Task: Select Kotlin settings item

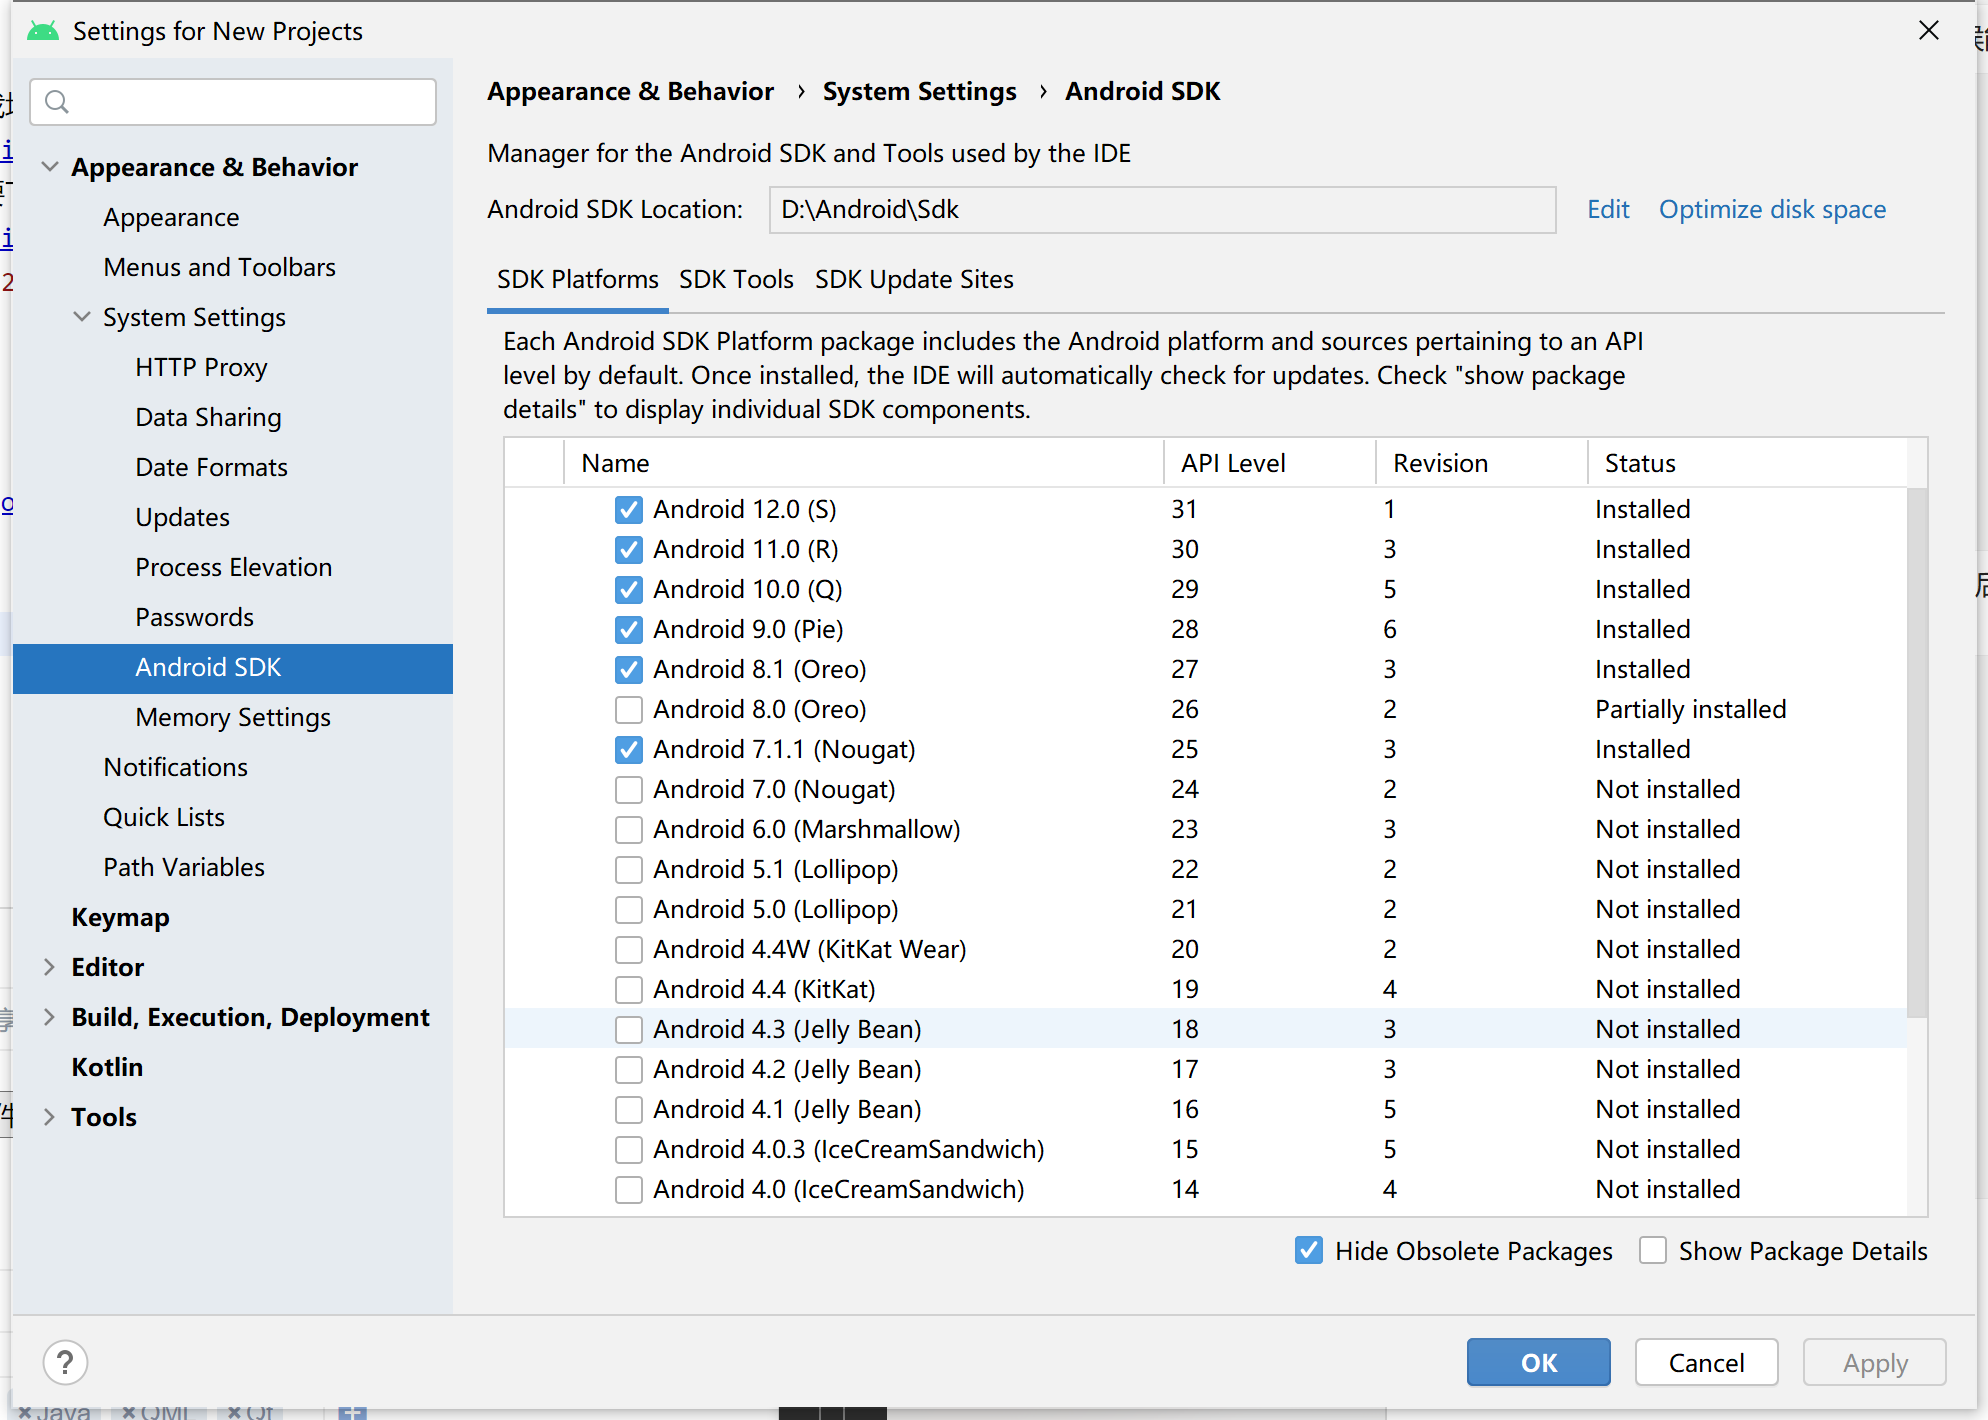Action: (x=107, y=1067)
